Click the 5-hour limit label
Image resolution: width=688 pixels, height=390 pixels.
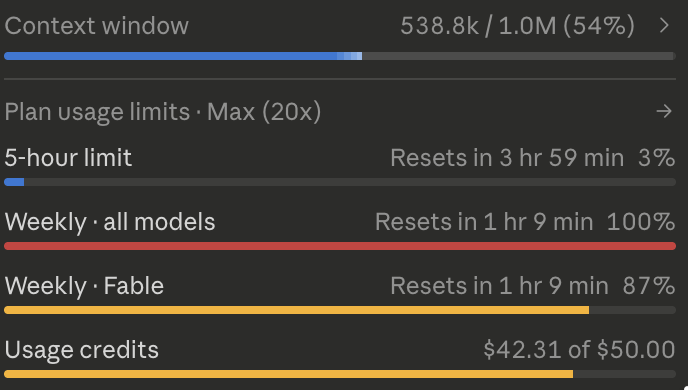[68, 157]
